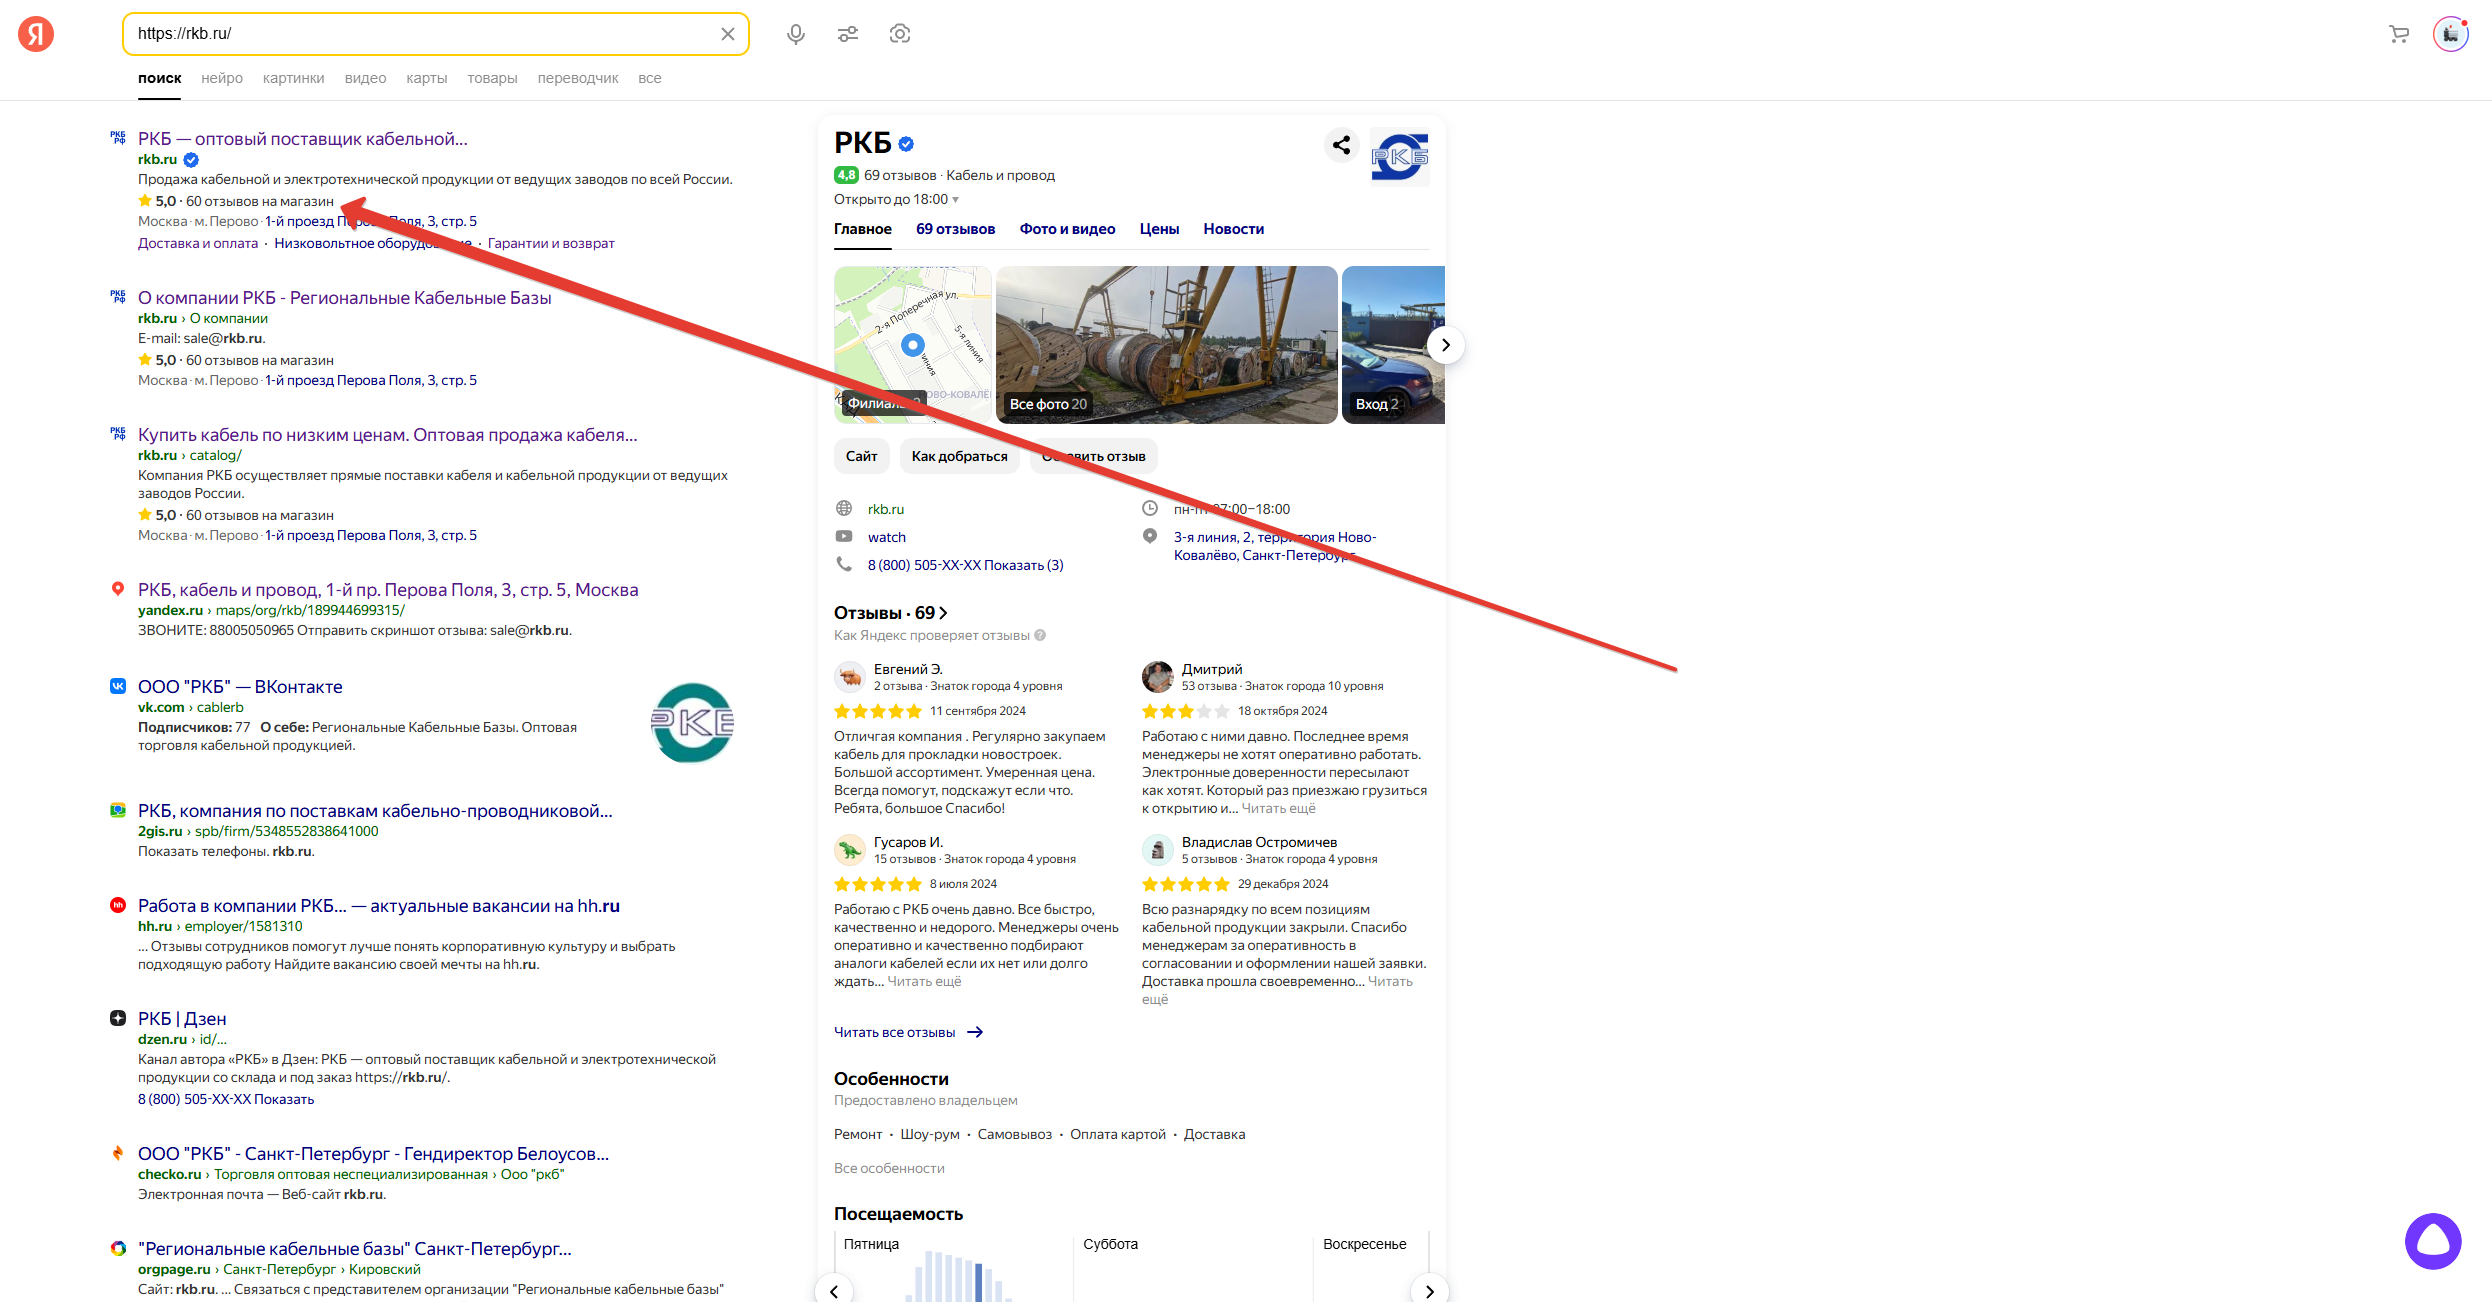The height and width of the screenshot is (1302, 2492).
Task: Open 'все' services tab
Action: [x=650, y=78]
